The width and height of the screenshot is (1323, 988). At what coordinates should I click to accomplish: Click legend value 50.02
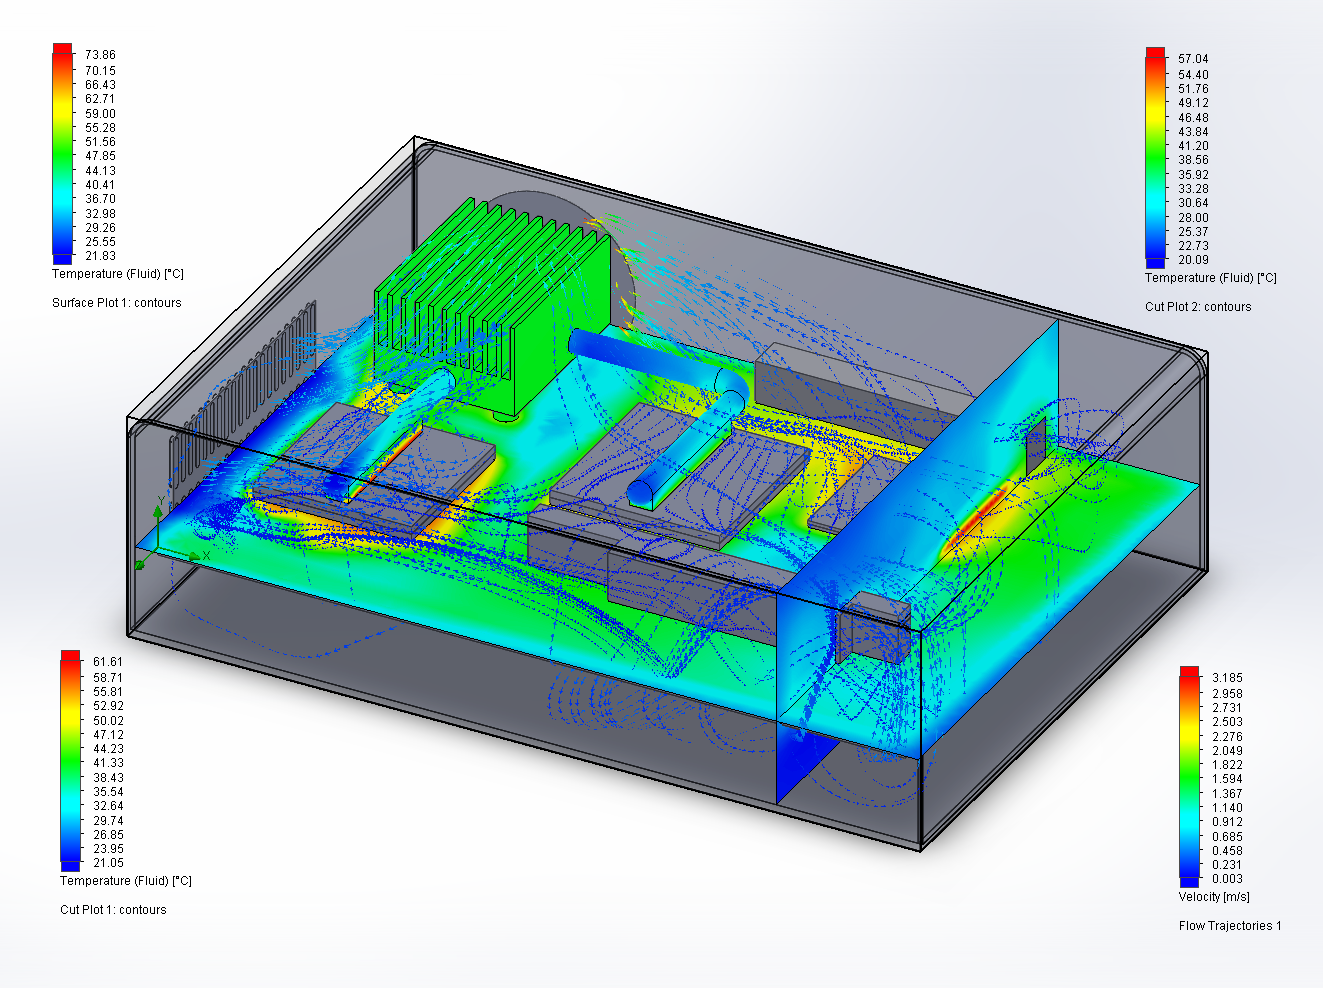coord(108,720)
